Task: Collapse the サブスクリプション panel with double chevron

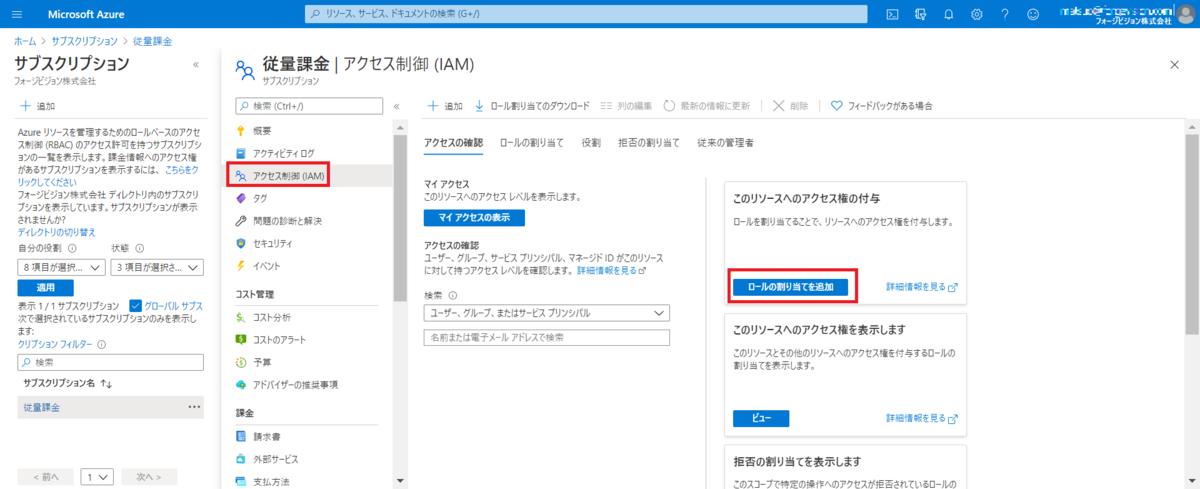Action: point(196,65)
